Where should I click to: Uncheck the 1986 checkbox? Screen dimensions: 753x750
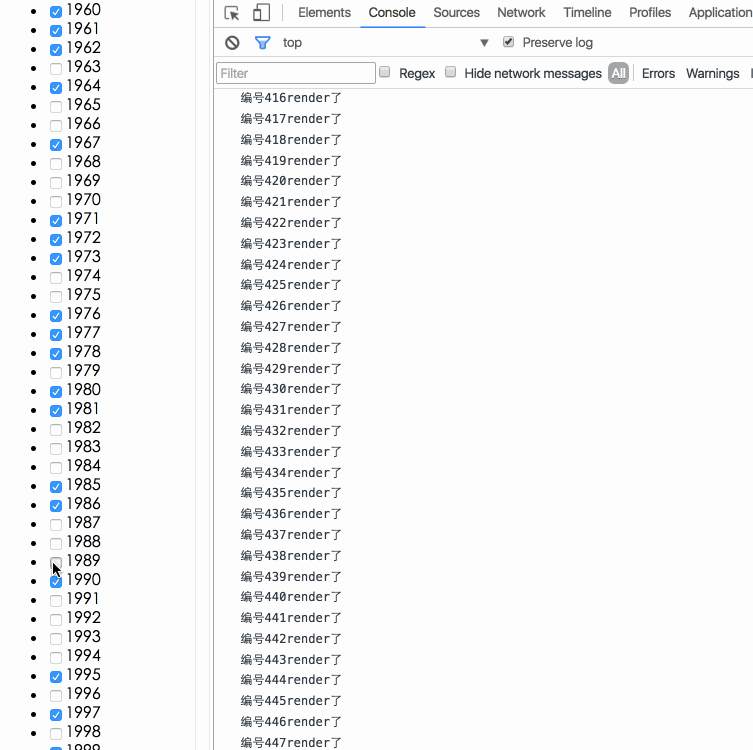click(x=56, y=506)
